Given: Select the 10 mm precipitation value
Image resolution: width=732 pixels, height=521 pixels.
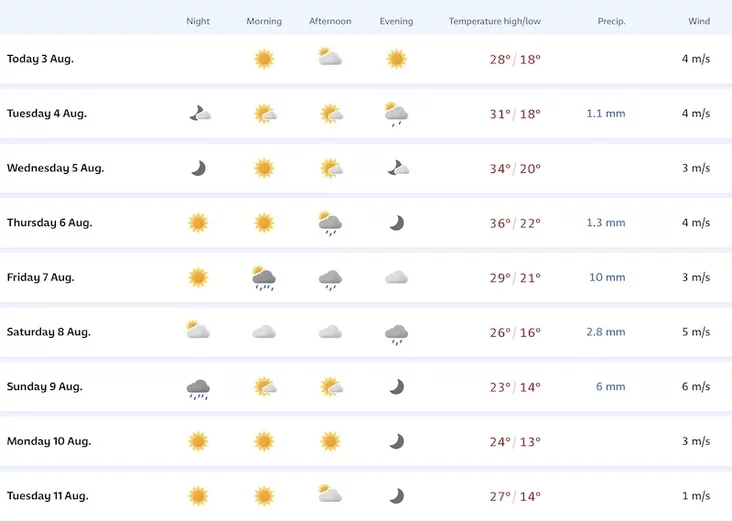Looking at the screenshot, I should pos(607,277).
